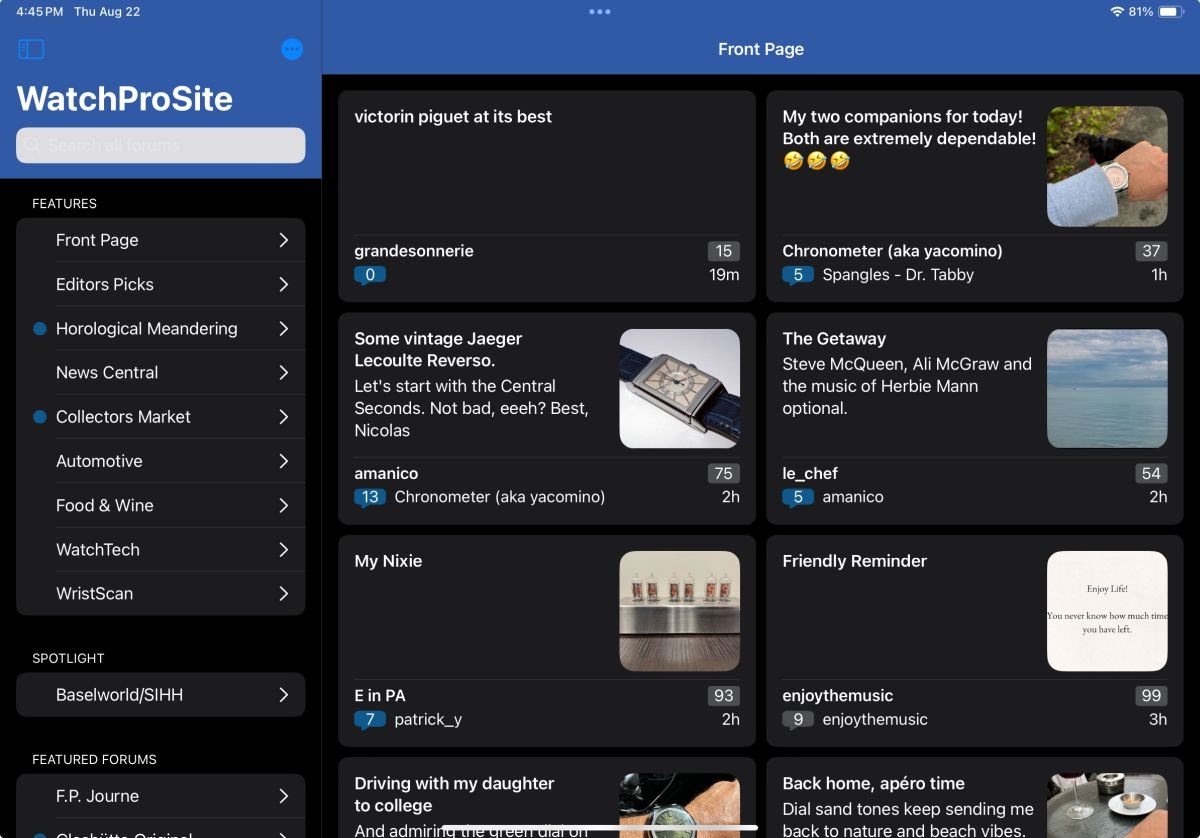Screen dimensions: 1200x838
Task: Search all forums field
Action: click(x=161, y=145)
